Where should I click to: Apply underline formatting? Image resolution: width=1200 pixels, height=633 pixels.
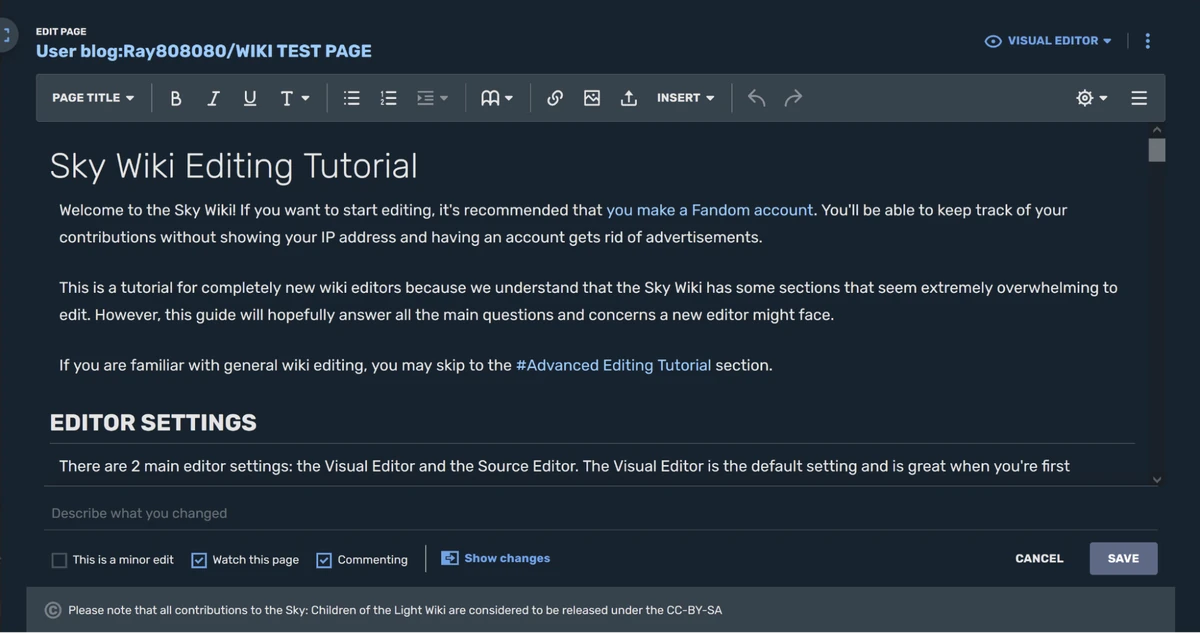click(x=249, y=97)
